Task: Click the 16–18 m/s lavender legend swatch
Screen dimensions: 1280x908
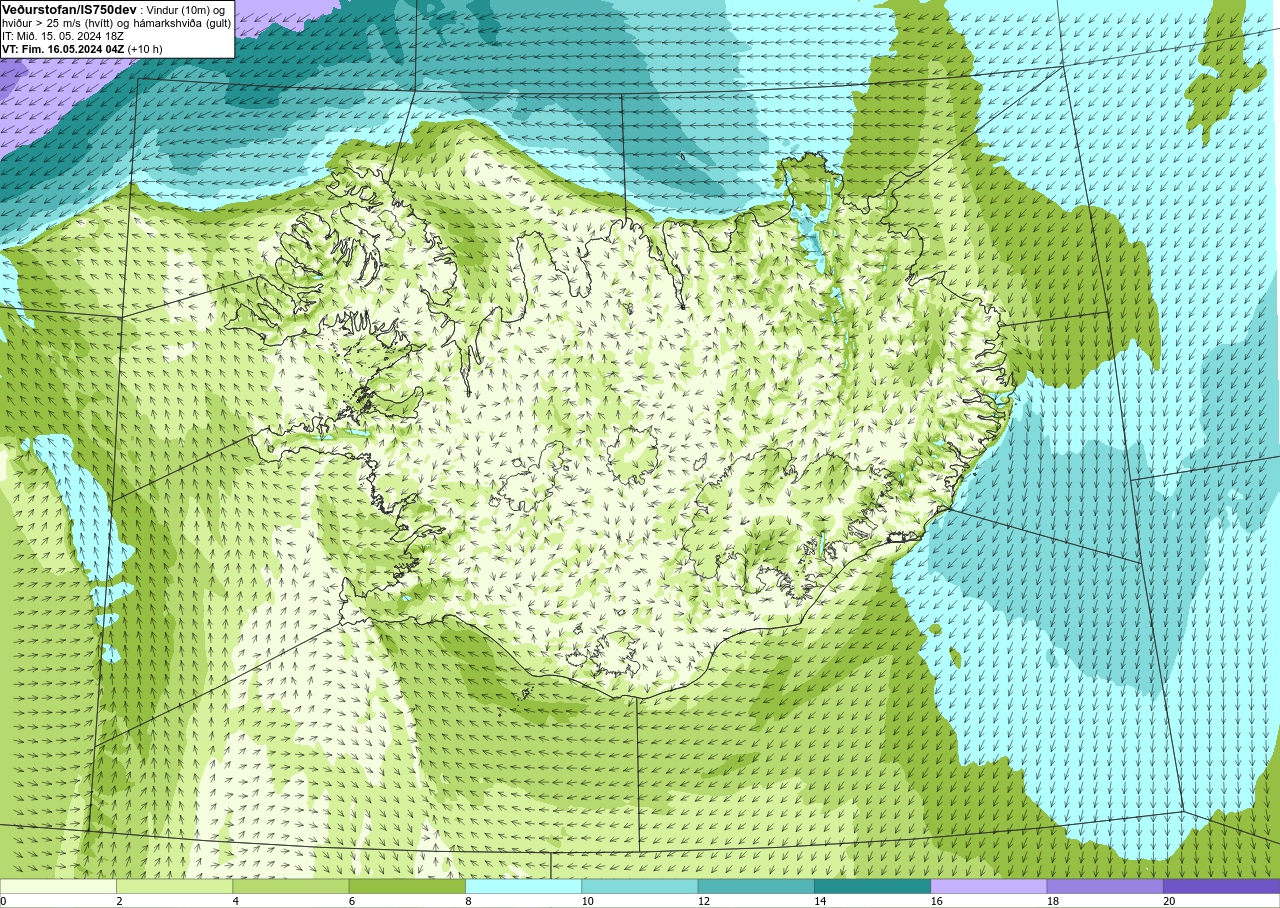Action: click(989, 886)
